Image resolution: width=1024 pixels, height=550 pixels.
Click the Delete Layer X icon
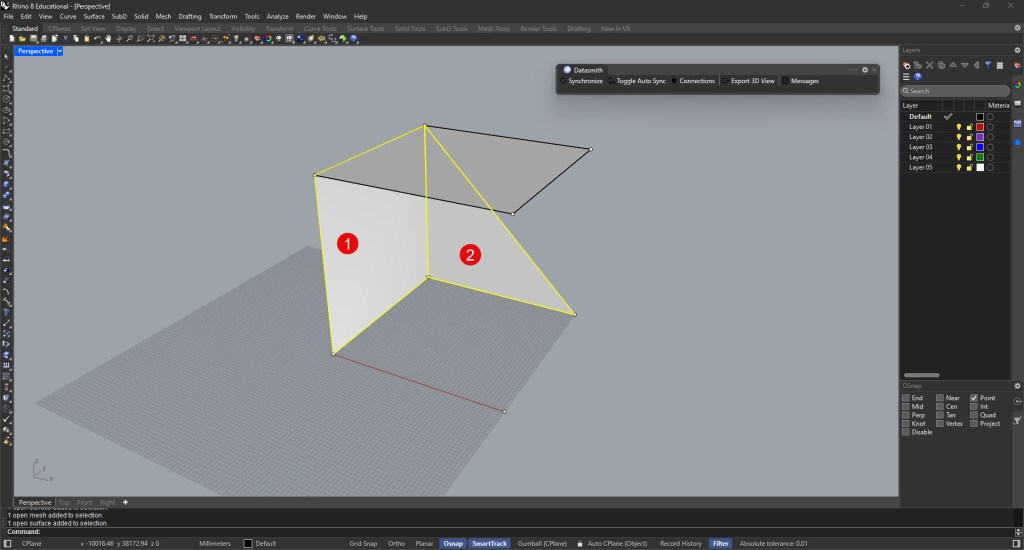[x=930, y=64]
